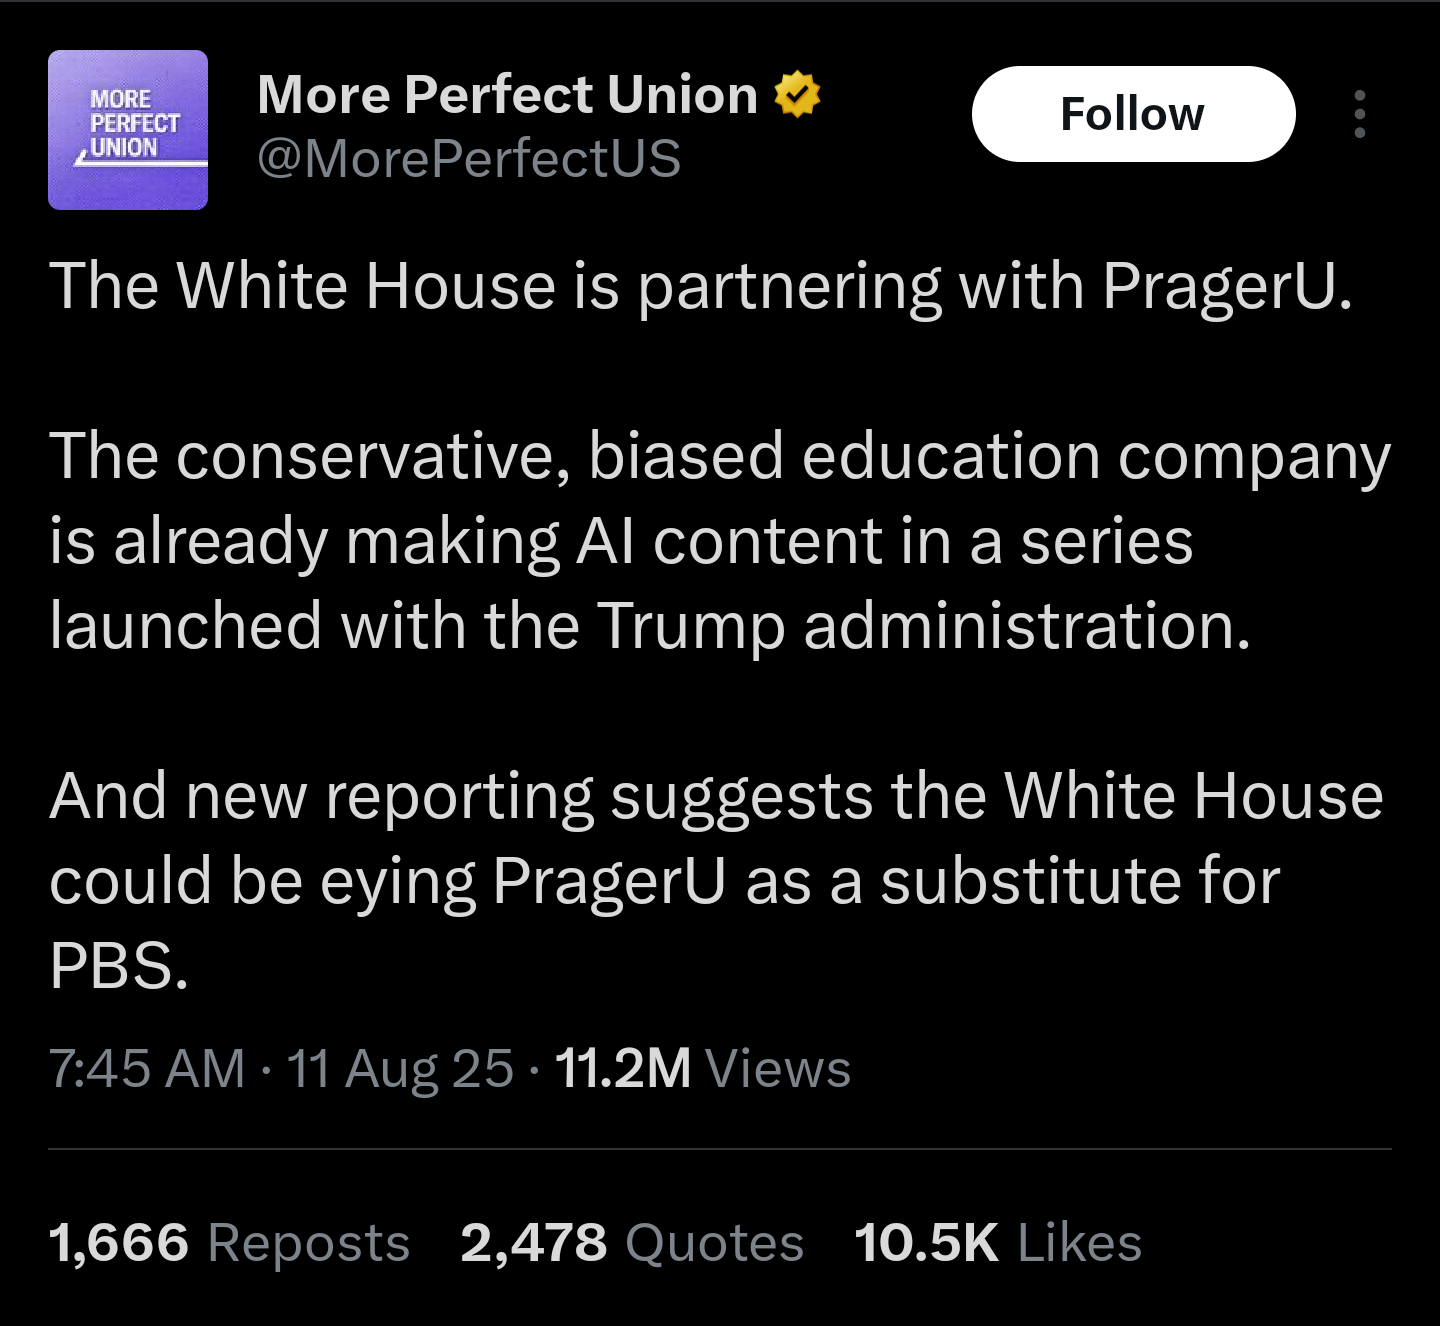Show who Likes this post
The image size is (1440, 1326).
click(x=1079, y=1243)
